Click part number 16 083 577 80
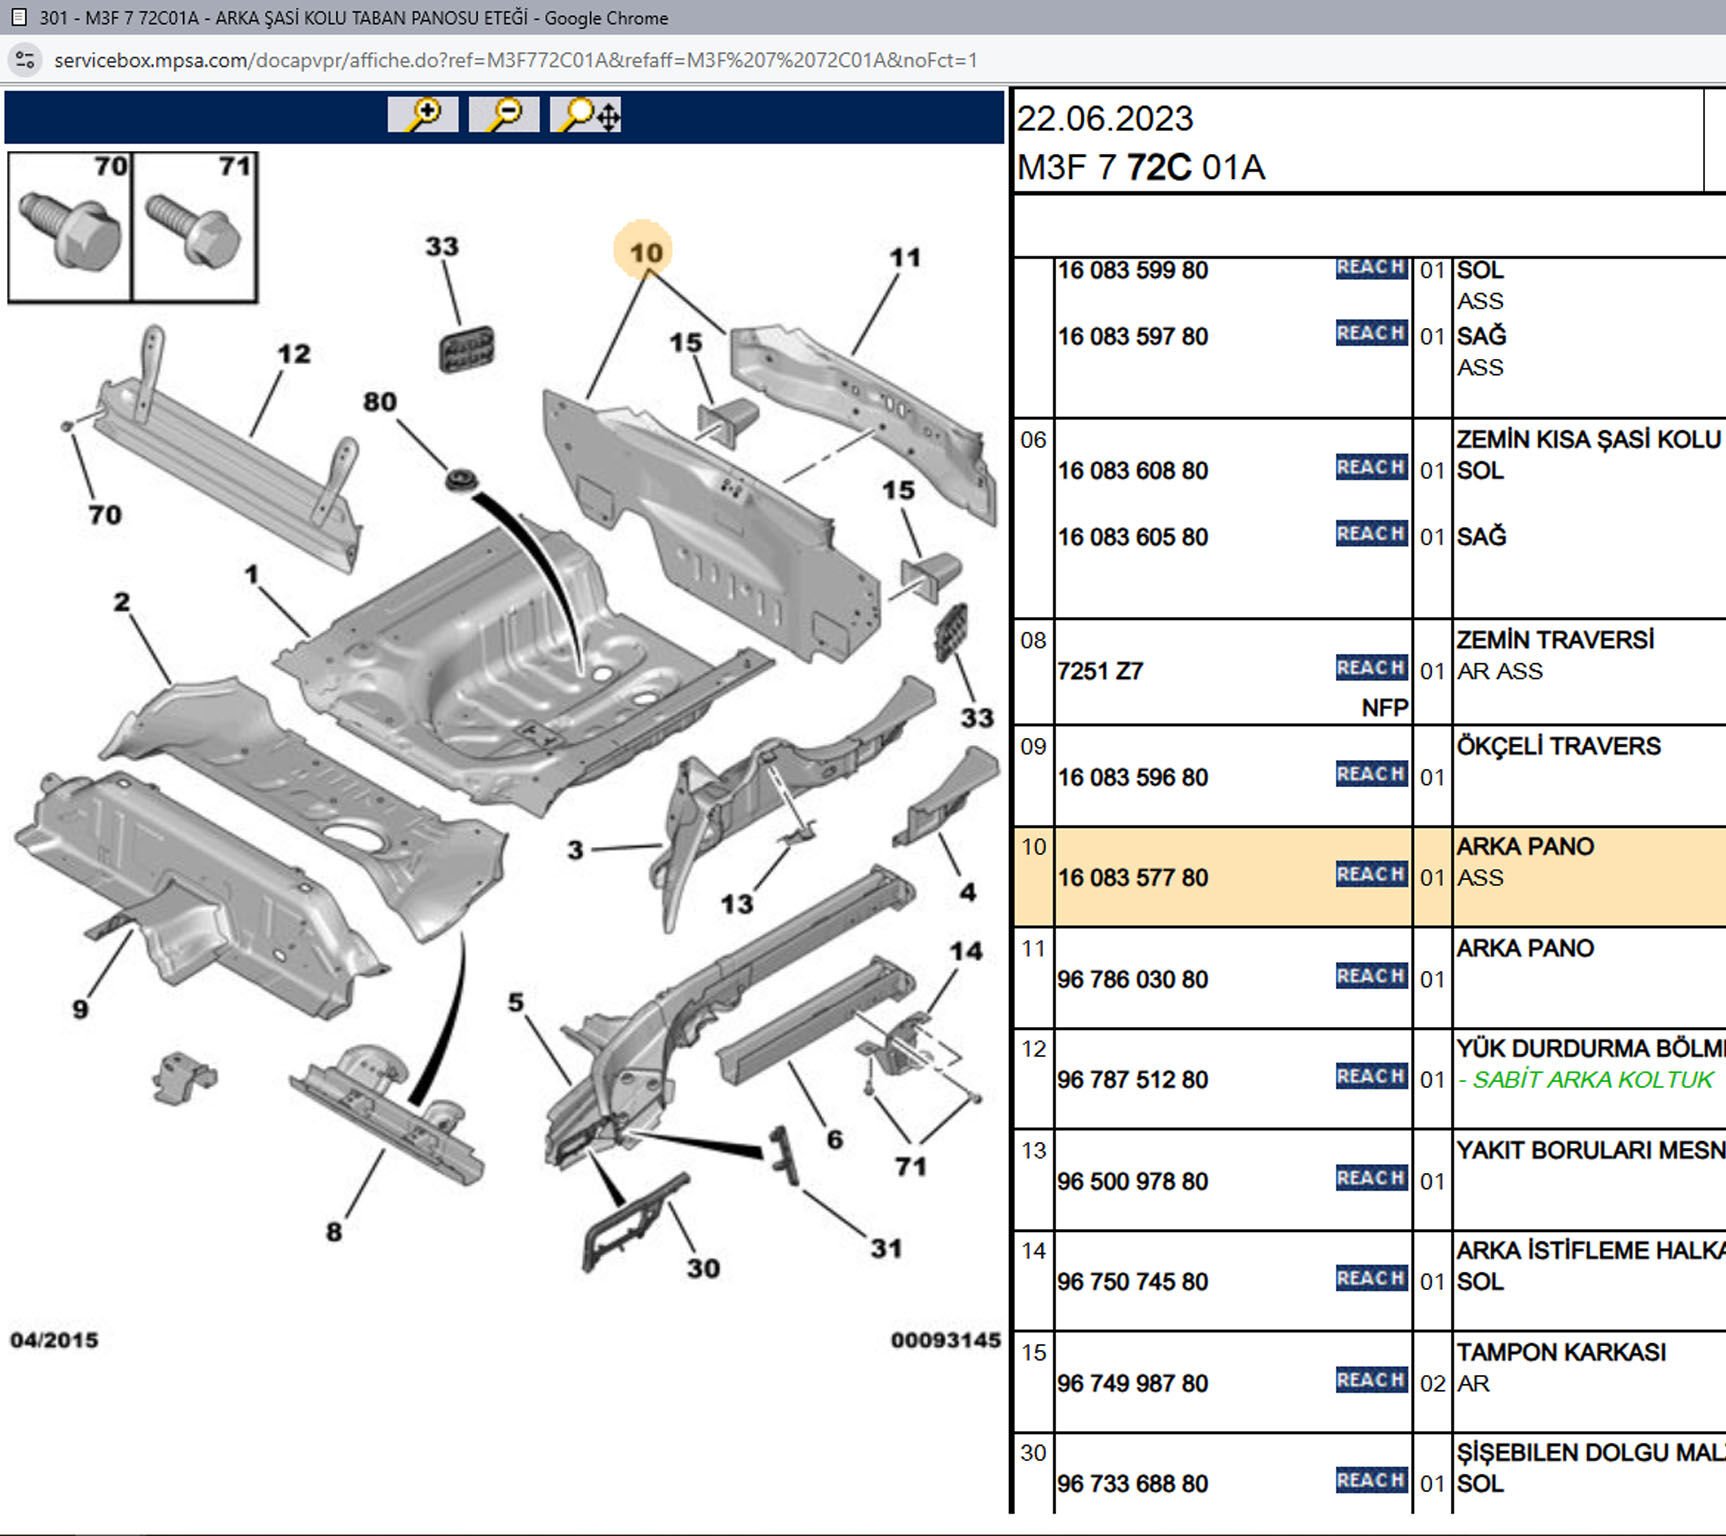This screenshot has width=1726, height=1536. pyautogui.click(x=1132, y=878)
